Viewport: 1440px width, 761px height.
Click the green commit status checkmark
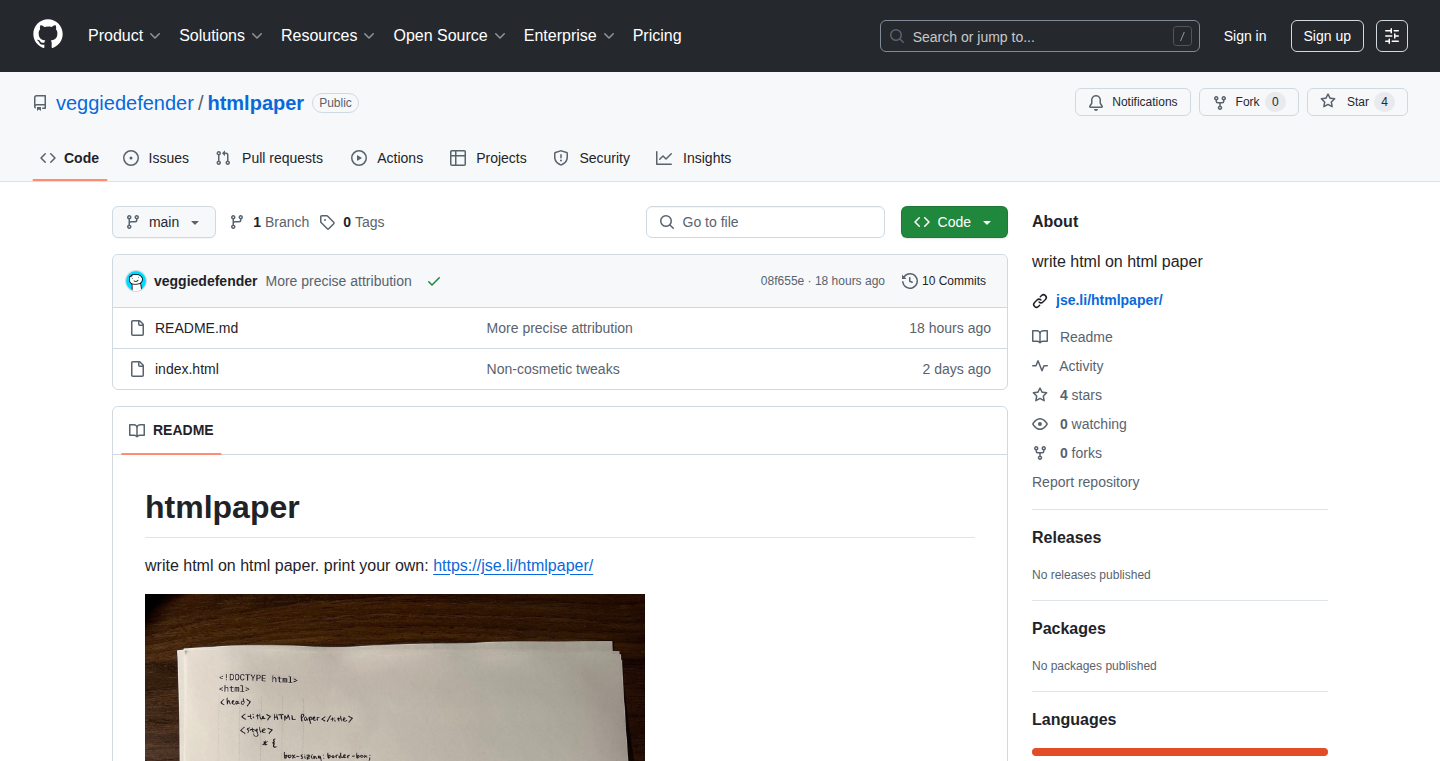[434, 281]
